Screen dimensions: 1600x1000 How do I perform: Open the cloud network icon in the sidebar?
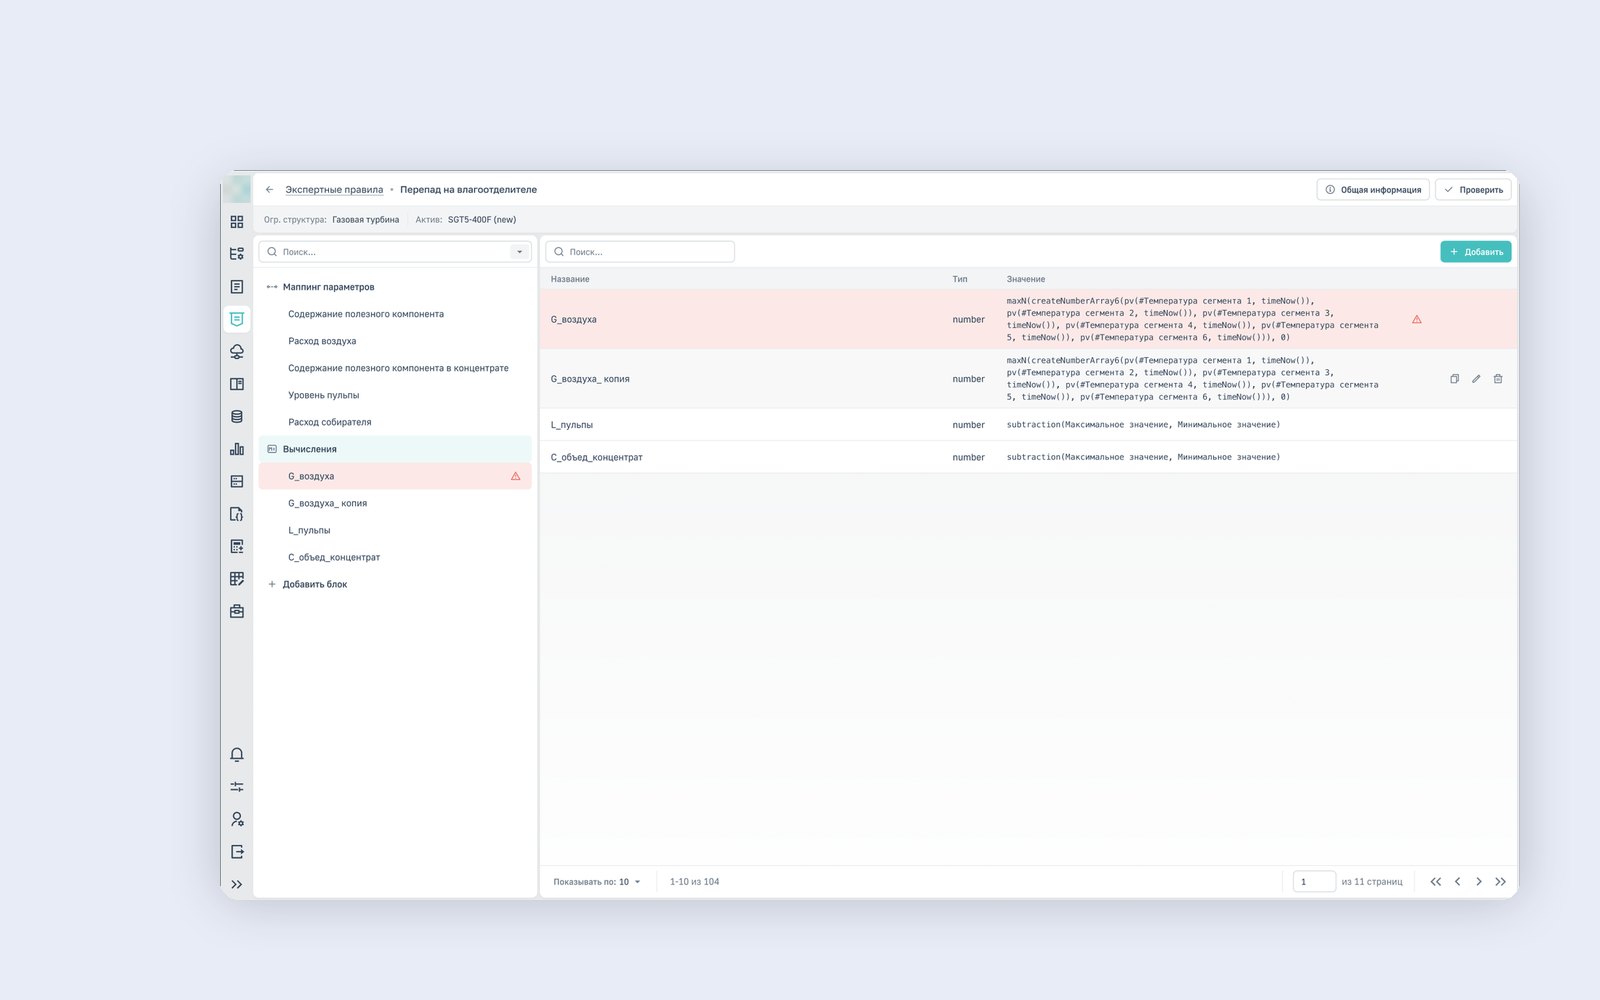(x=237, y=352)
